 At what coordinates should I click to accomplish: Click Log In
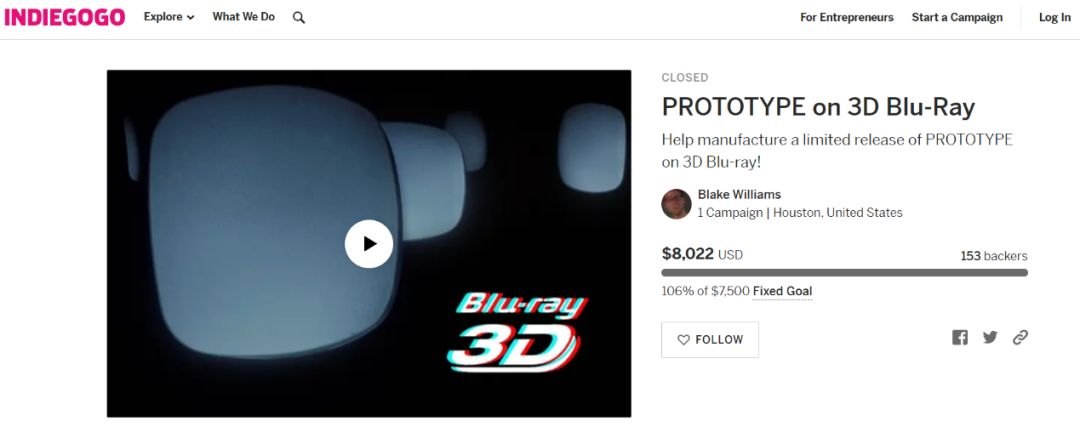[x=1055, y=18]
